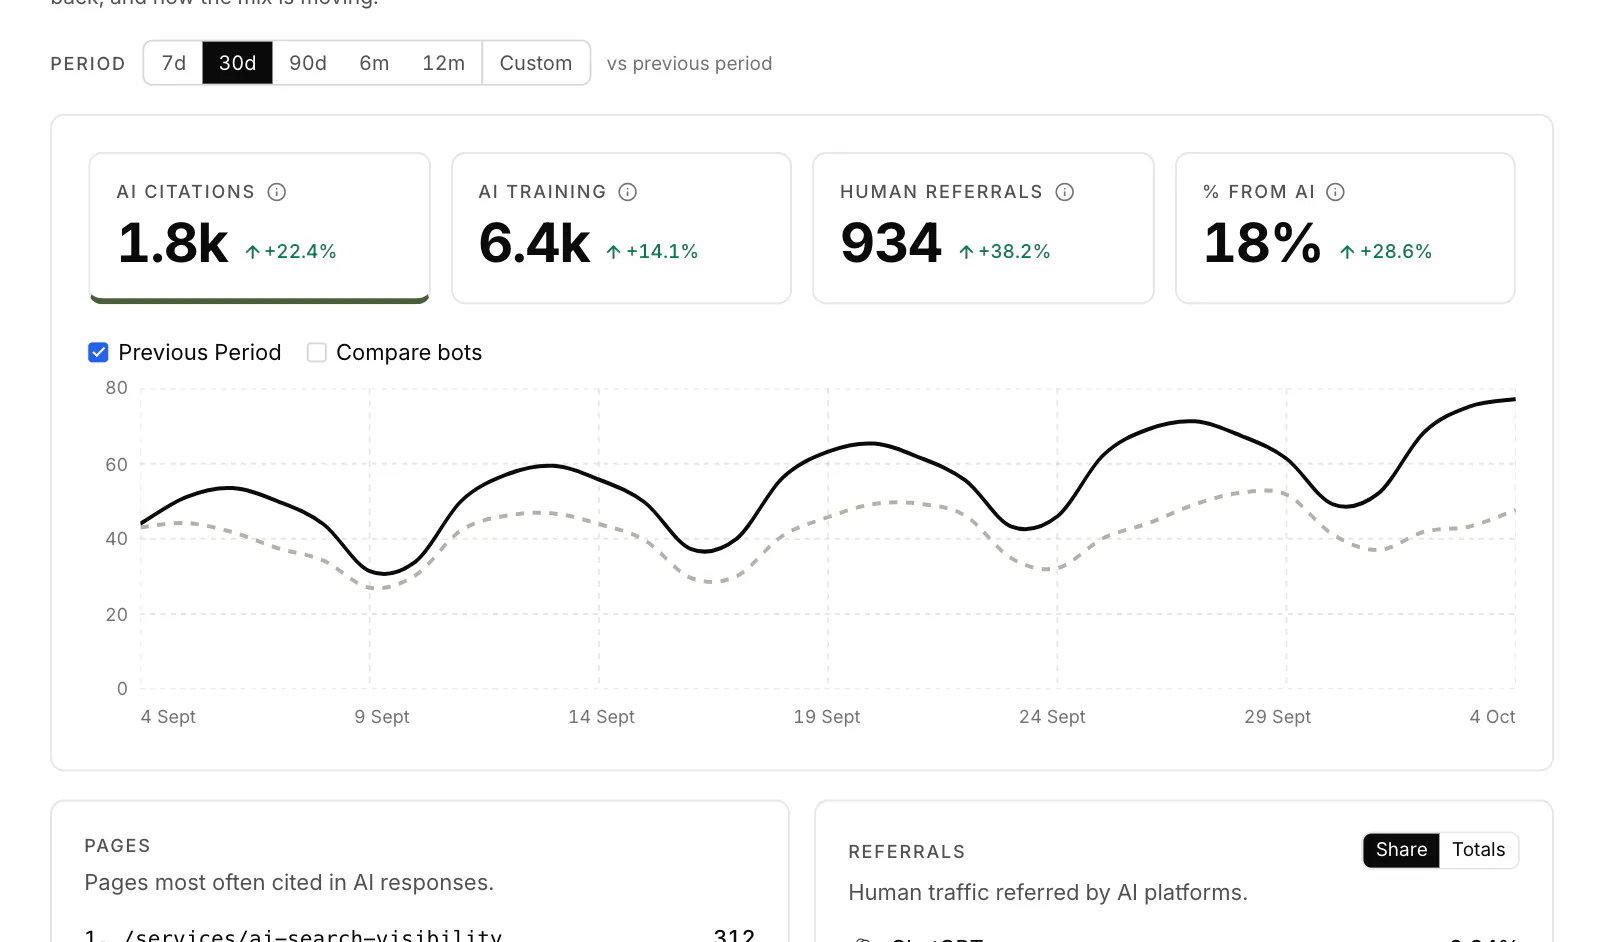Click the 9 Sept axis label
Screen dimensions: 1600x942
[382, 717]
